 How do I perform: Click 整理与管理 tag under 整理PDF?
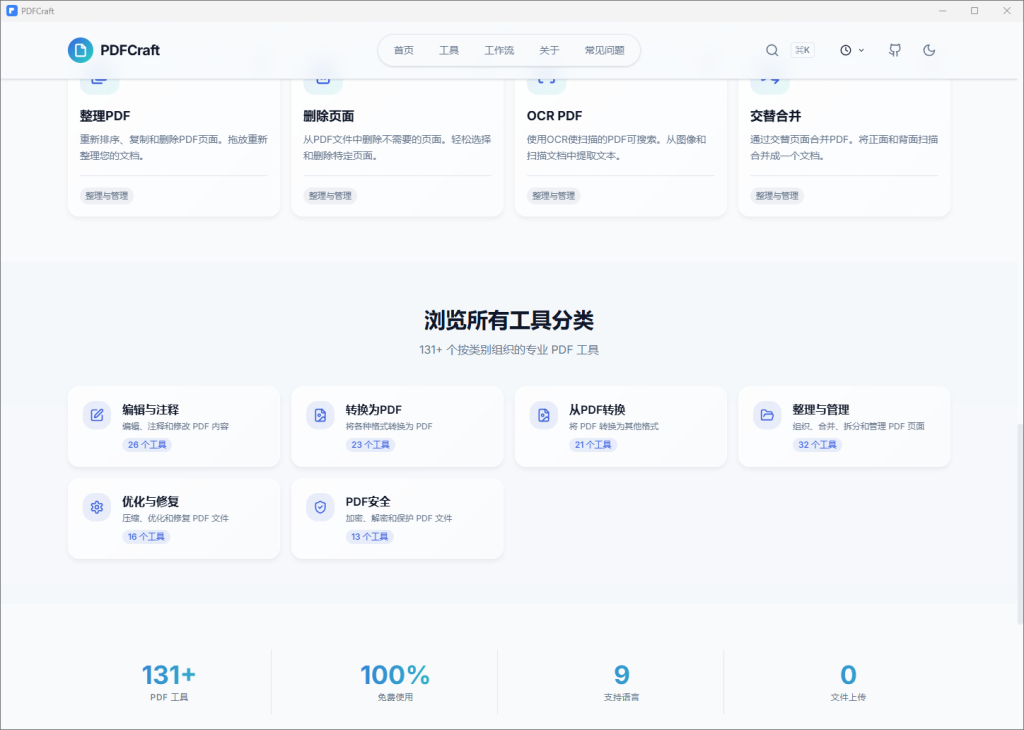coord(106,195)
